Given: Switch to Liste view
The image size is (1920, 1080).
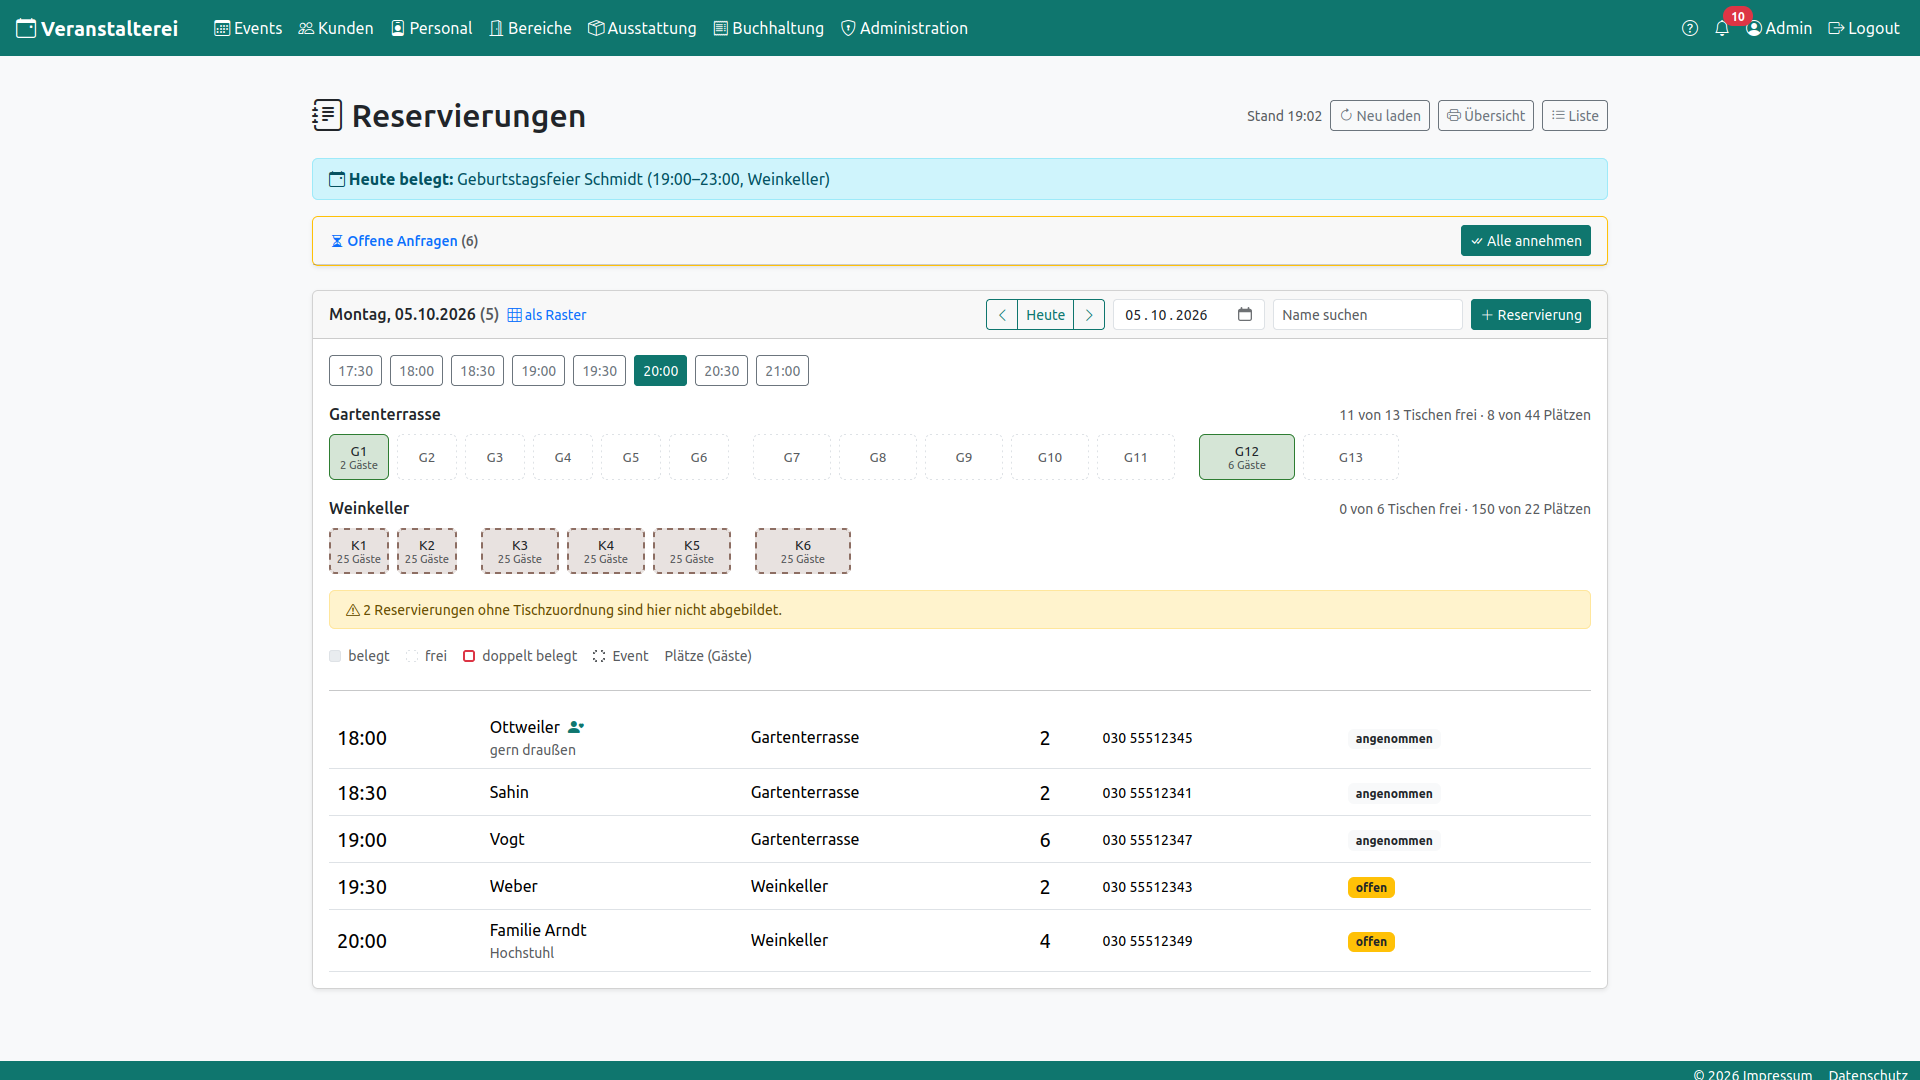Looking at the screenshot, I should pos(1575,115).
